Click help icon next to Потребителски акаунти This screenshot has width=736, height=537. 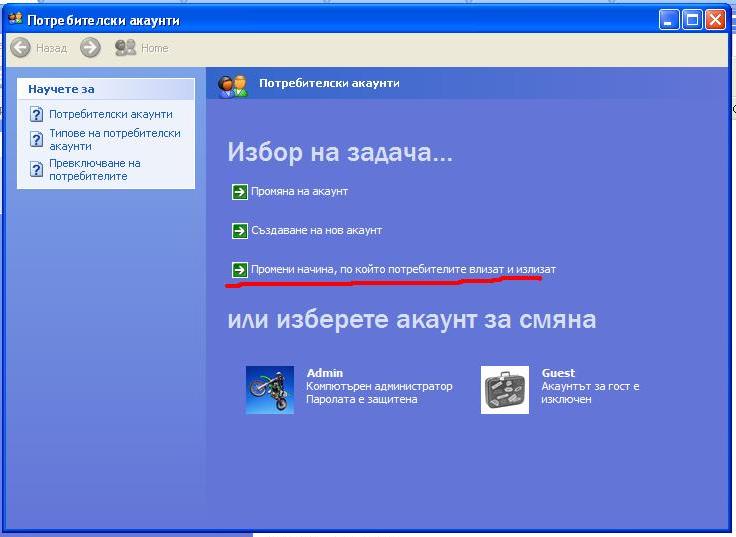[x=37, y=115]
